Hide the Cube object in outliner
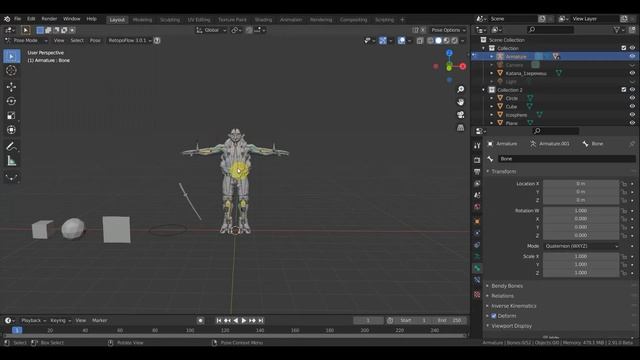640x360 pixels. (632, 107)
